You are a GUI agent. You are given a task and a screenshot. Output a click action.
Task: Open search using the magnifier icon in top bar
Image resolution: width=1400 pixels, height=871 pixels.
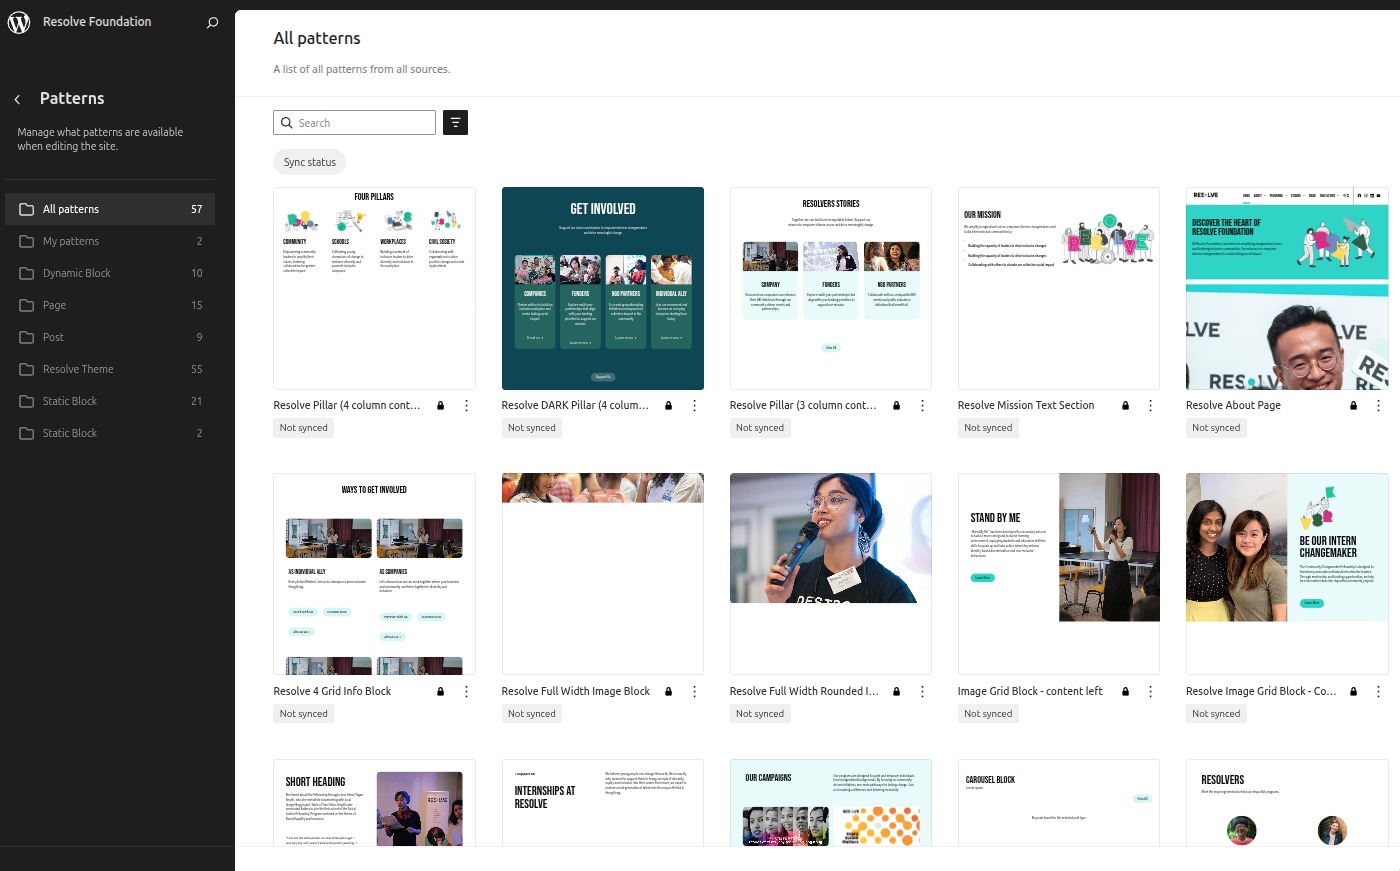click(211, 21)
